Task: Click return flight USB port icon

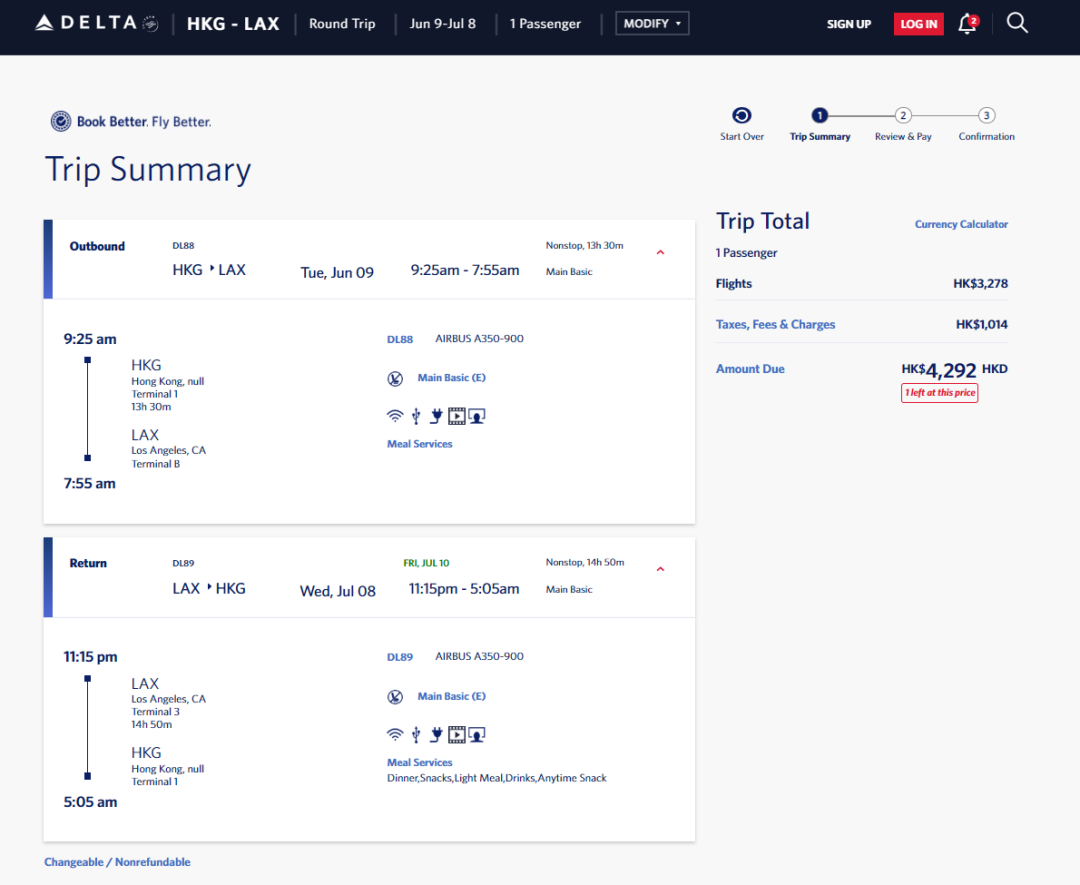Action: [x=416, y=735]
